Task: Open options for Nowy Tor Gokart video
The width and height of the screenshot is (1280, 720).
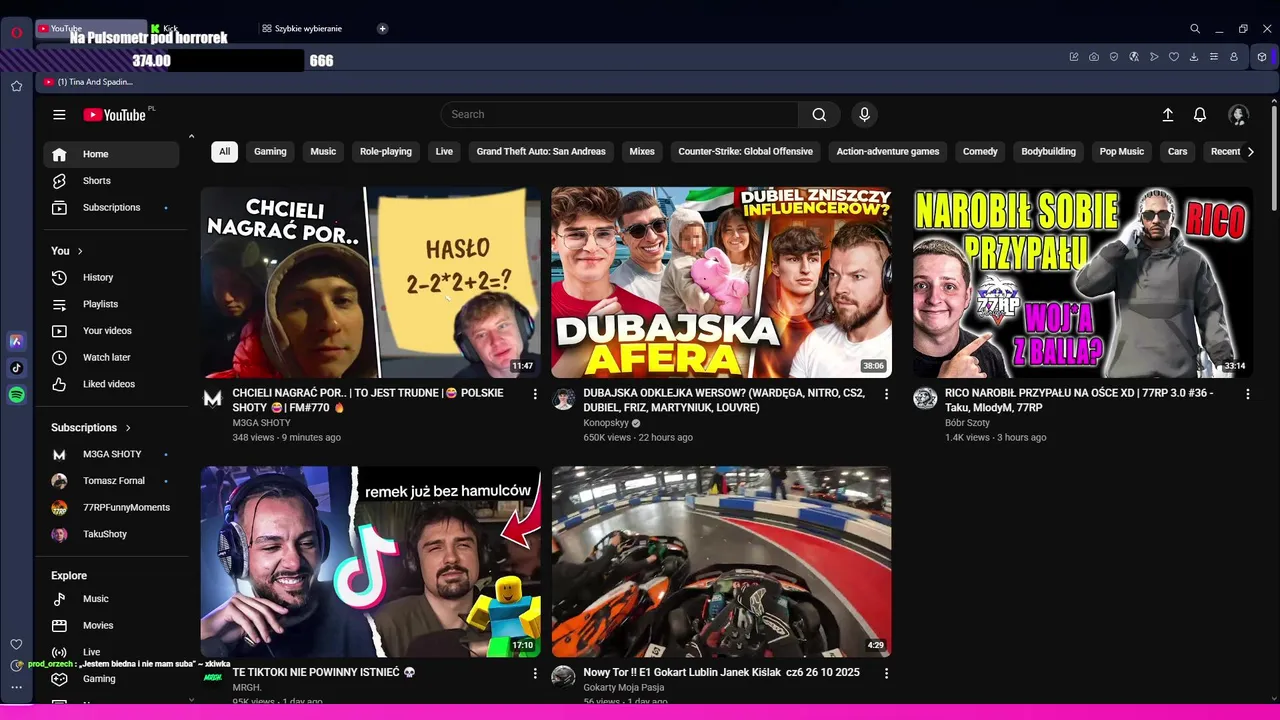Action: 886,673
